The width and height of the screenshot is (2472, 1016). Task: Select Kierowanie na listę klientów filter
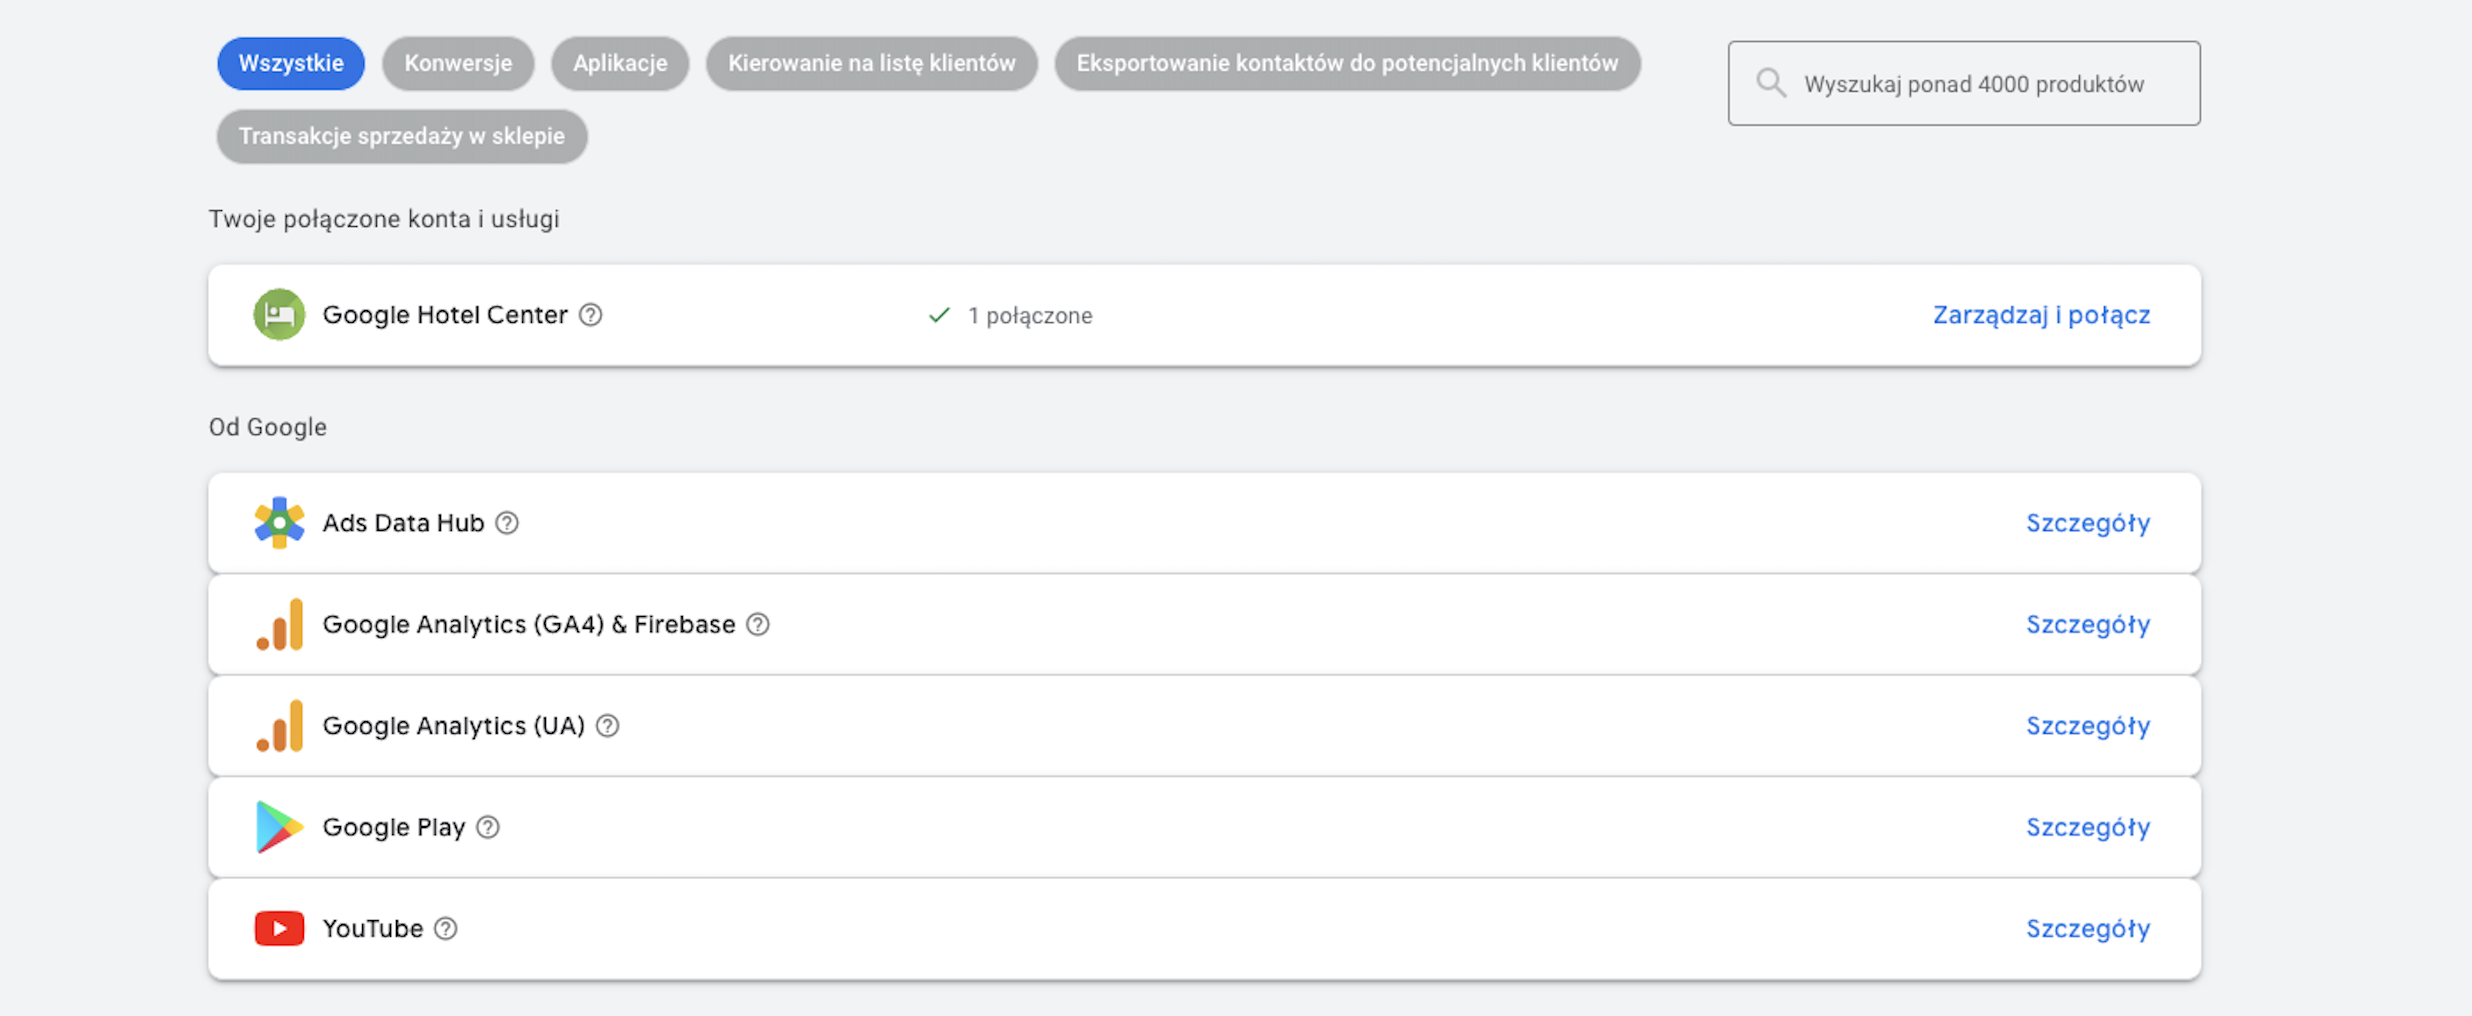872,63
